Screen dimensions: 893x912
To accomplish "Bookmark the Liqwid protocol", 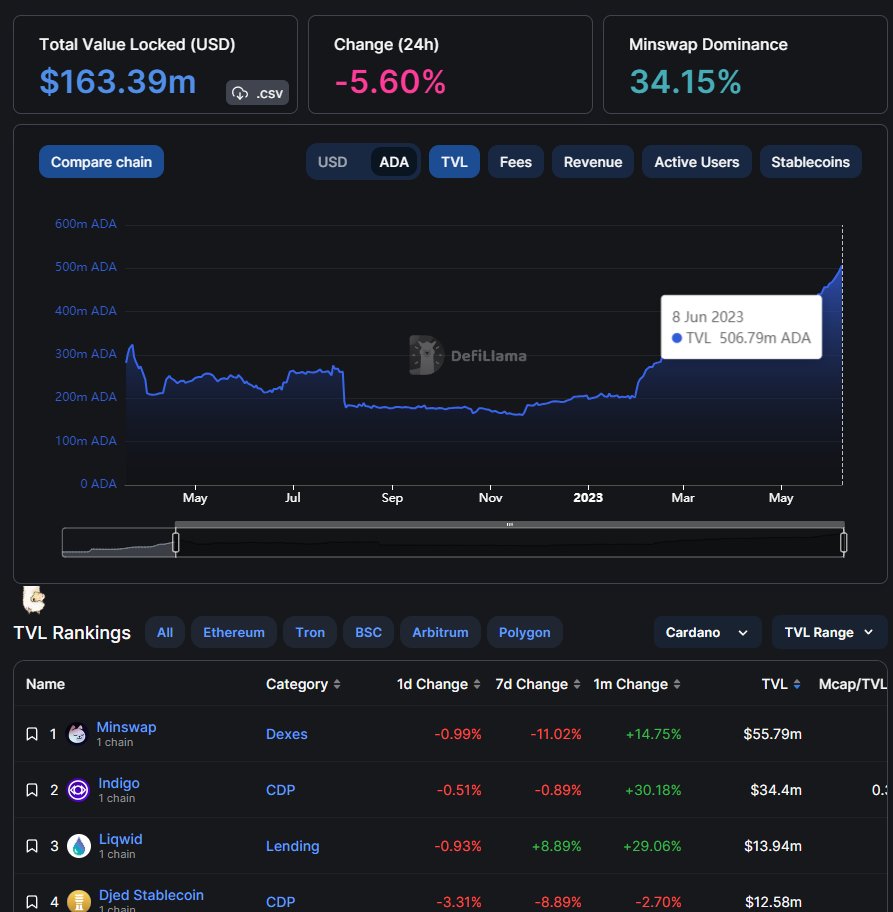I will [32, 846].
